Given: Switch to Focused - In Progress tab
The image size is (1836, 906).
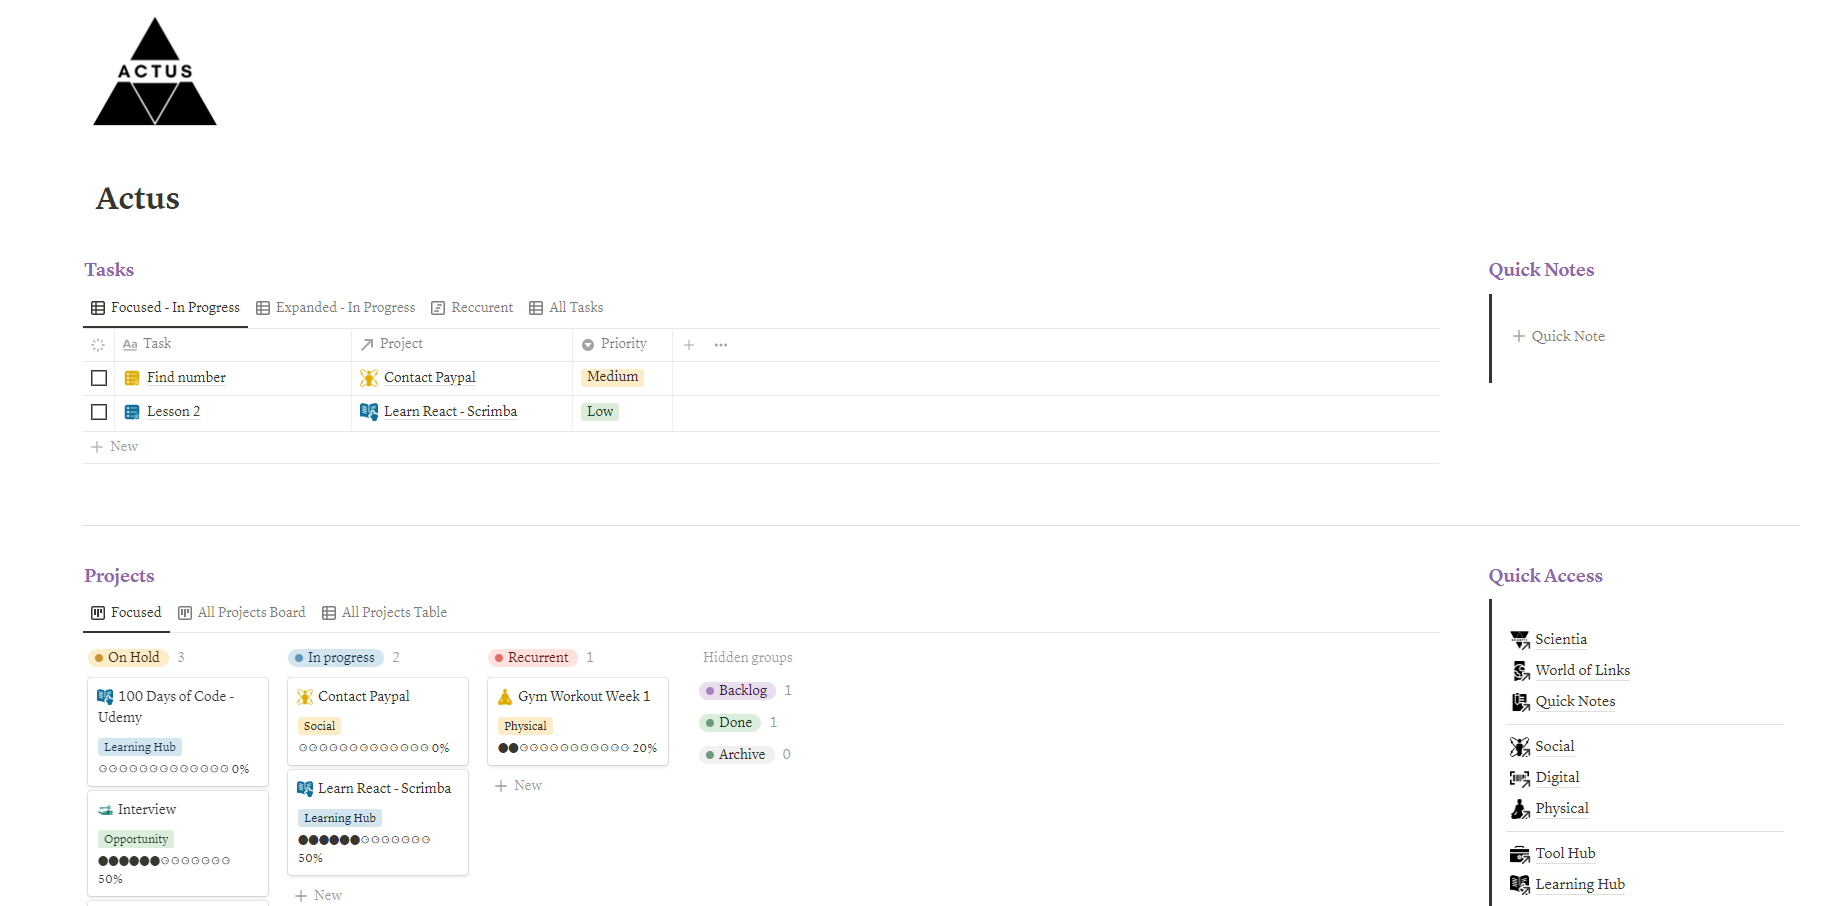Looking at the screenshot, I should click(165, 308).
